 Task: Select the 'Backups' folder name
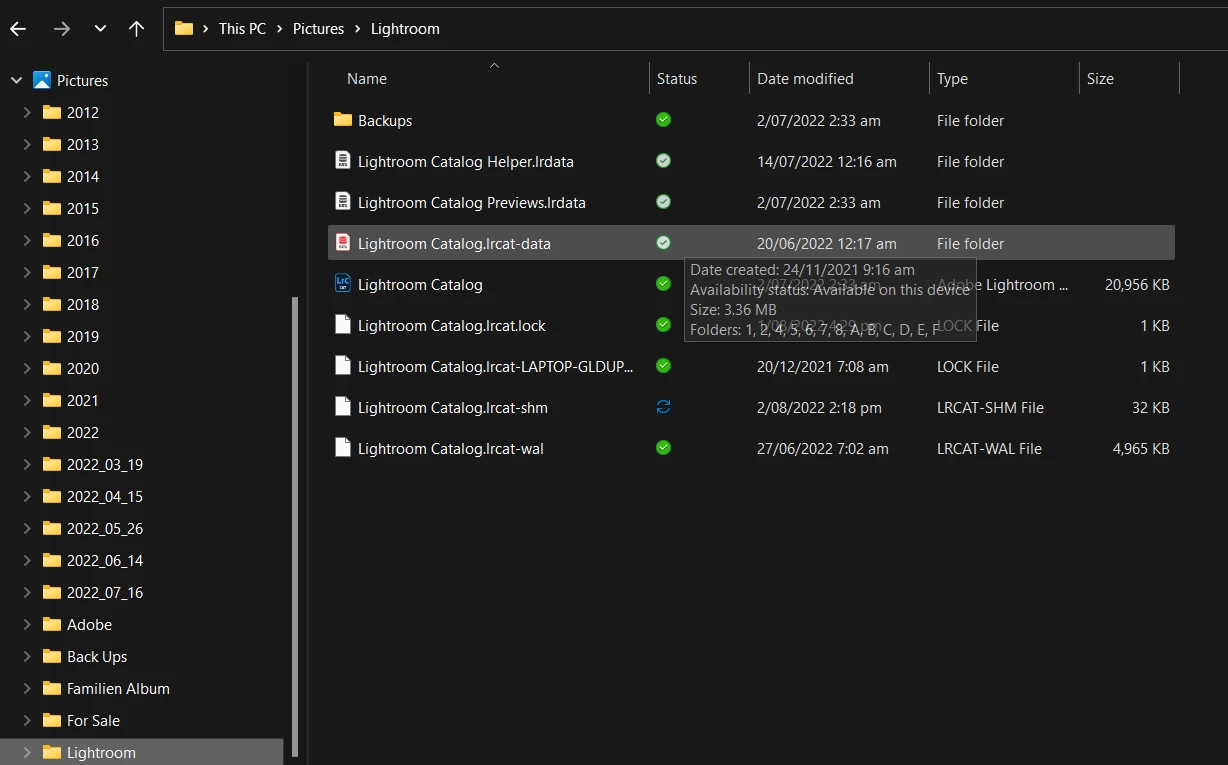pyautogui.click(x=385, y=121)
